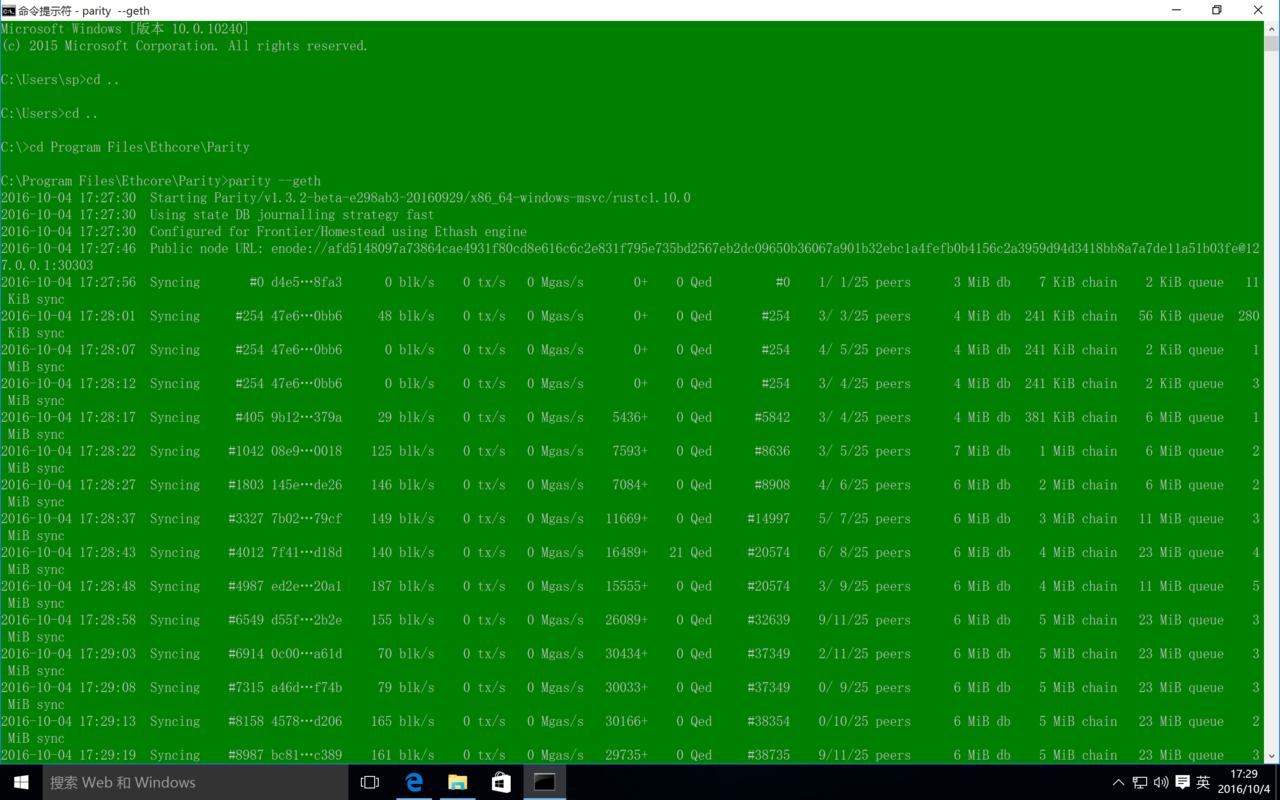Image resolution: width=1280 pixels, height=800 pixels.
Task: Click the typed command 'parity --geth' in the console
Action: coord(275,181)
